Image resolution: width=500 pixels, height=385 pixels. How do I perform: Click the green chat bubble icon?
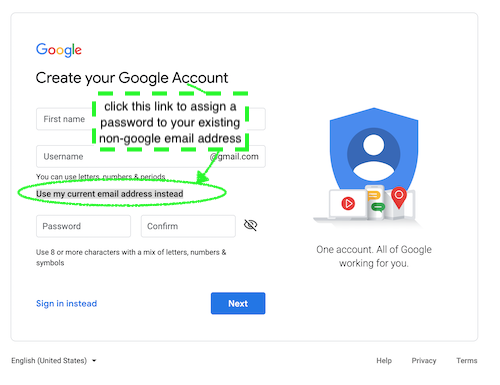[378, 207]
